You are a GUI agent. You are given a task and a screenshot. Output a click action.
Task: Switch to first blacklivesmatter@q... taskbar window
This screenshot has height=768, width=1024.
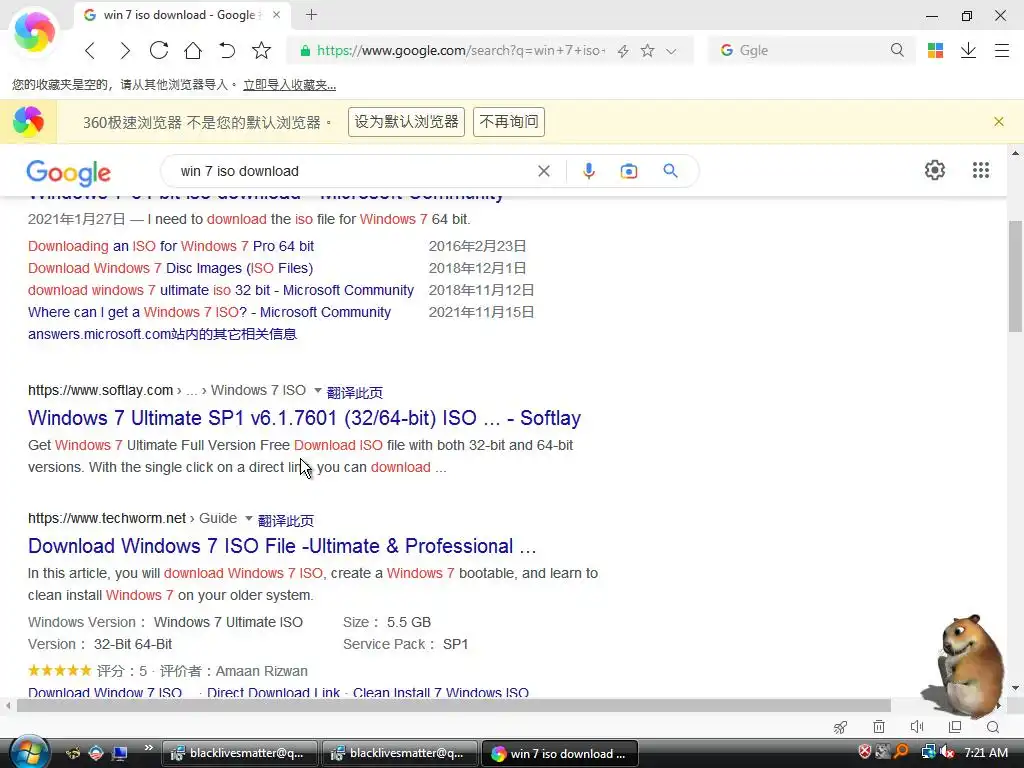tap(239, 754)
